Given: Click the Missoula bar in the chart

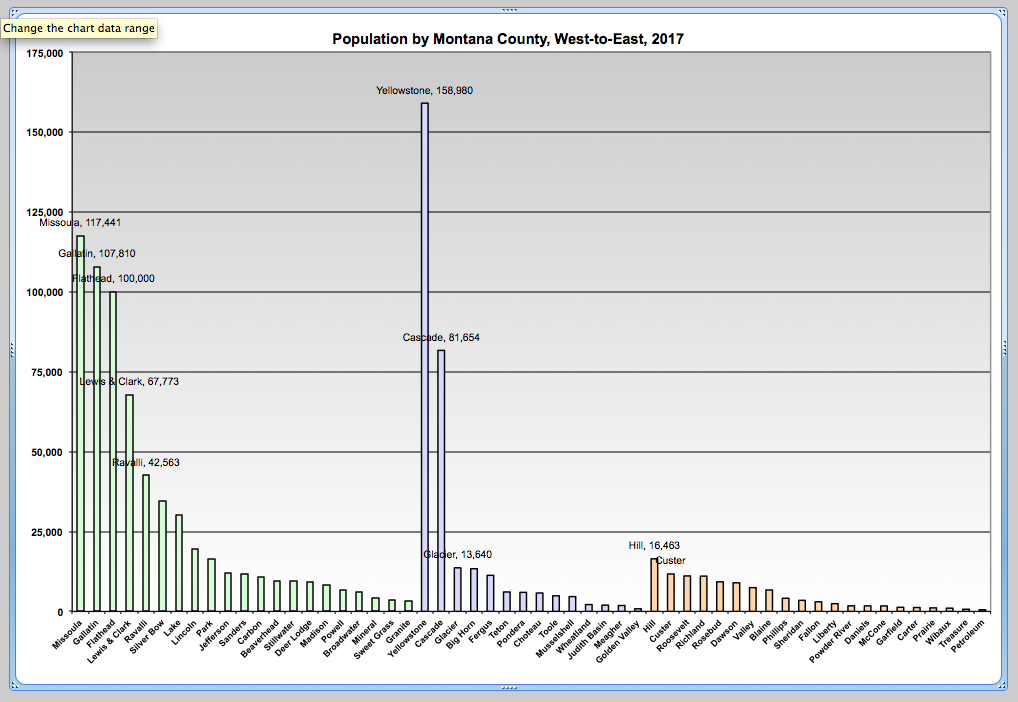Looking at the screenshot, I should 79,420.
